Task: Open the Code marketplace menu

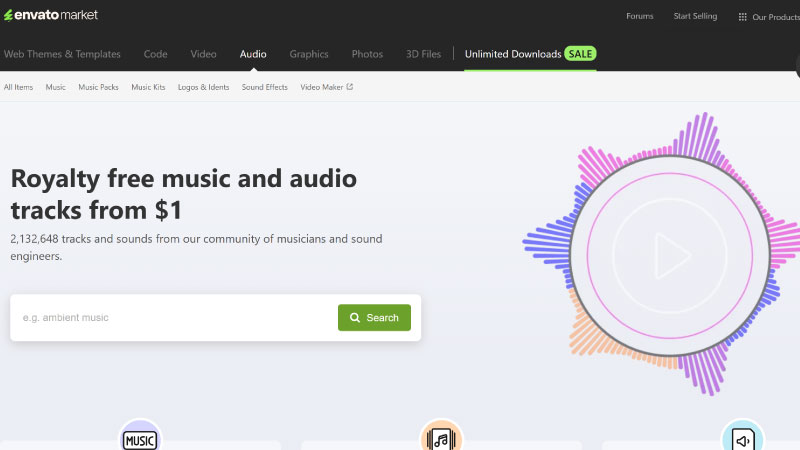Action: [x=156, y=54]
